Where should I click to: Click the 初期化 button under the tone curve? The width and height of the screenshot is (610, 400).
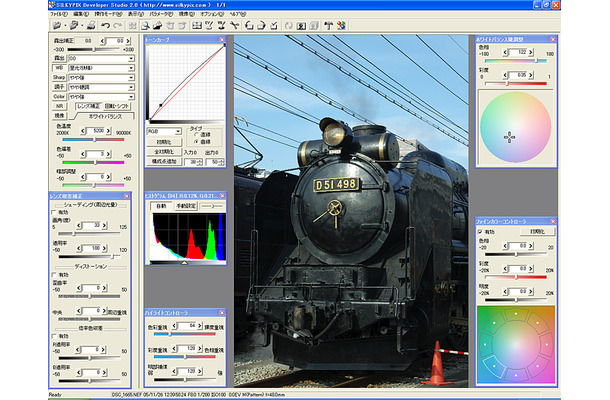pyautogui.click(x=164, y=142)
